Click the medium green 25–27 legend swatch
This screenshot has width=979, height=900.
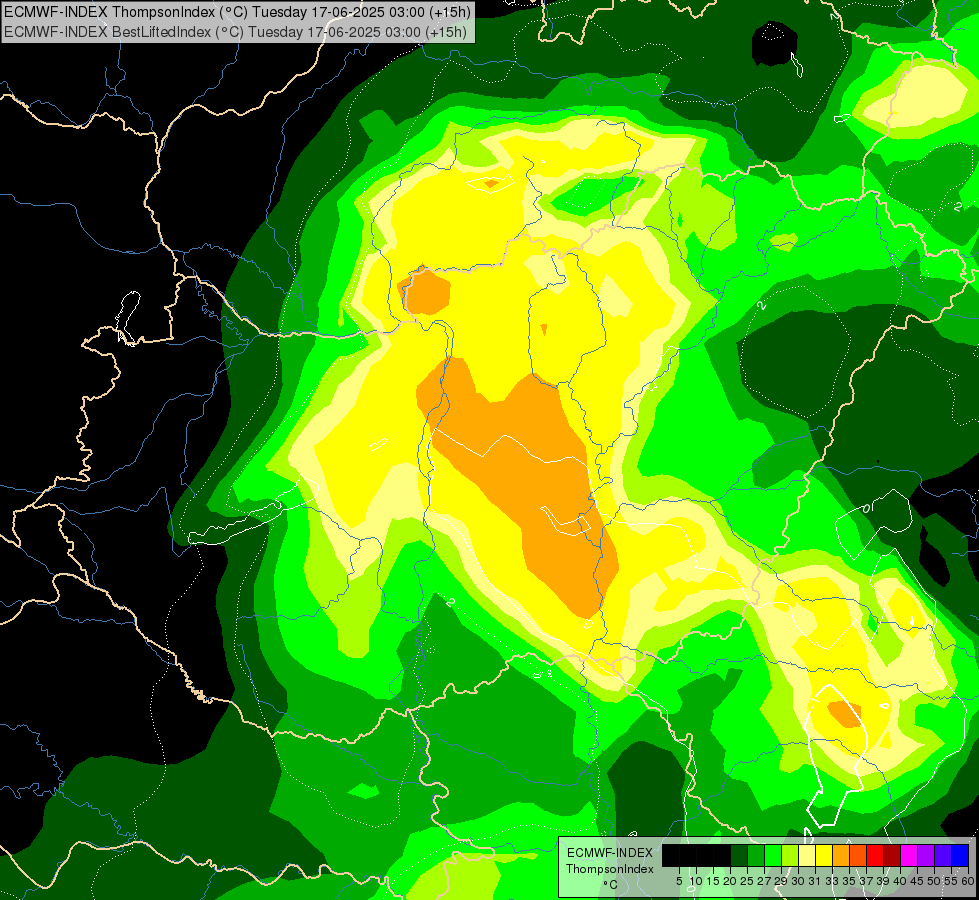click(x=756, y=855)
